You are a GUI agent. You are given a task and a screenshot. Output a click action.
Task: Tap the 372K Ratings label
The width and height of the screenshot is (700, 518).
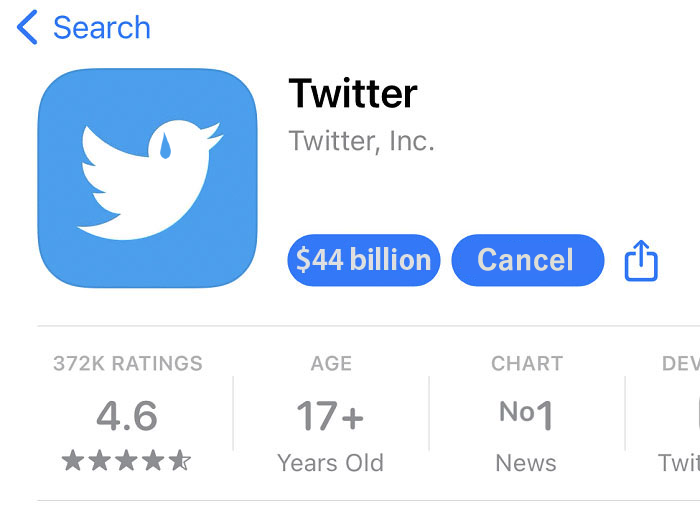point(127,364)
